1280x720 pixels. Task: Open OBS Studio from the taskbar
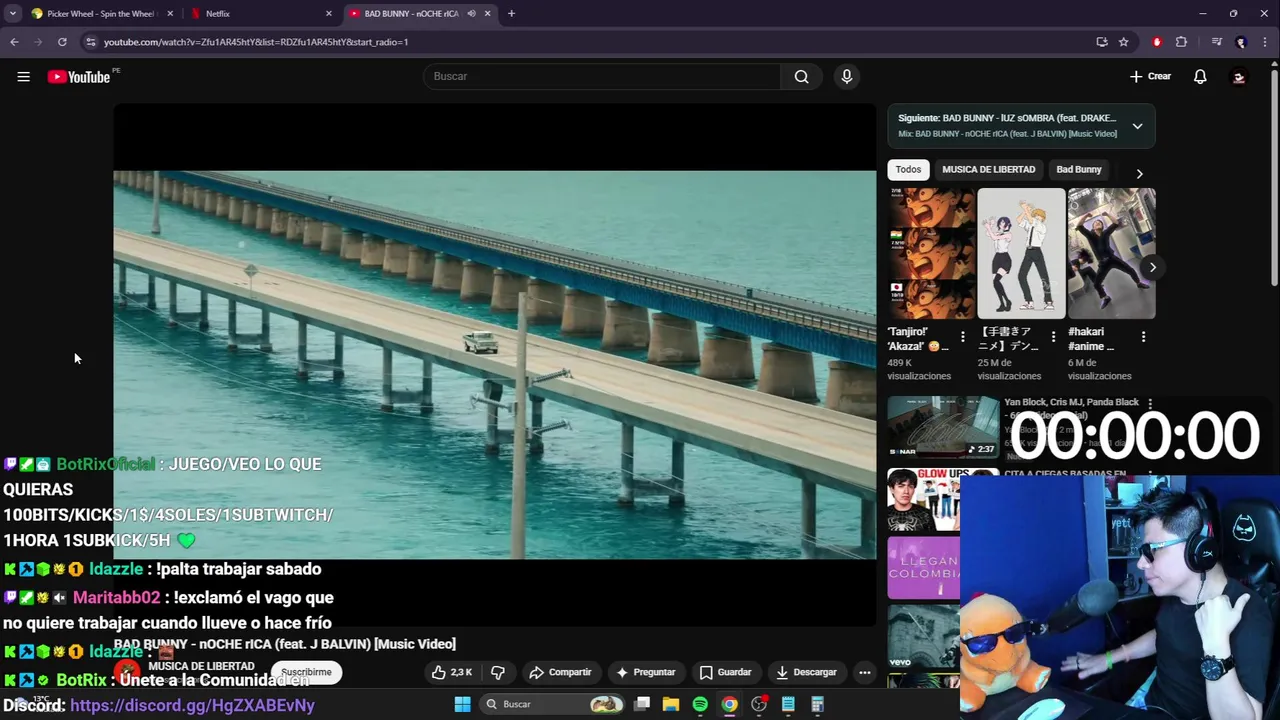759,704
